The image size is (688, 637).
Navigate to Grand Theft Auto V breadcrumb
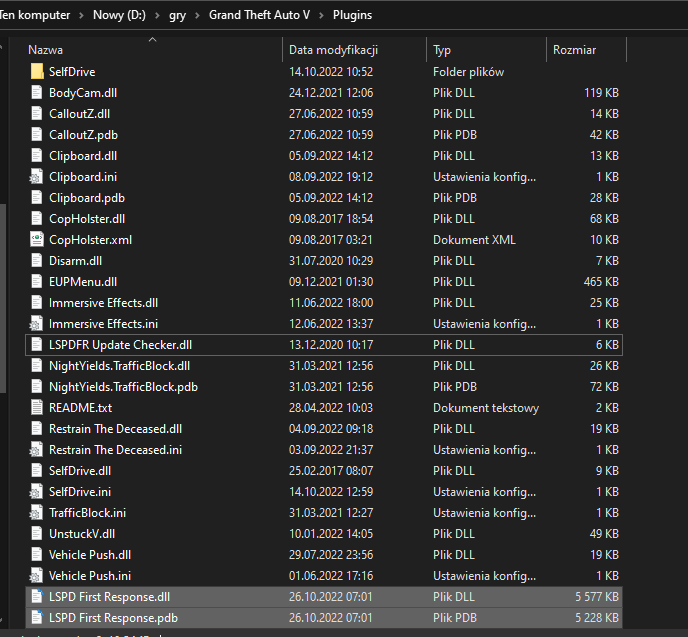(259, 16)
